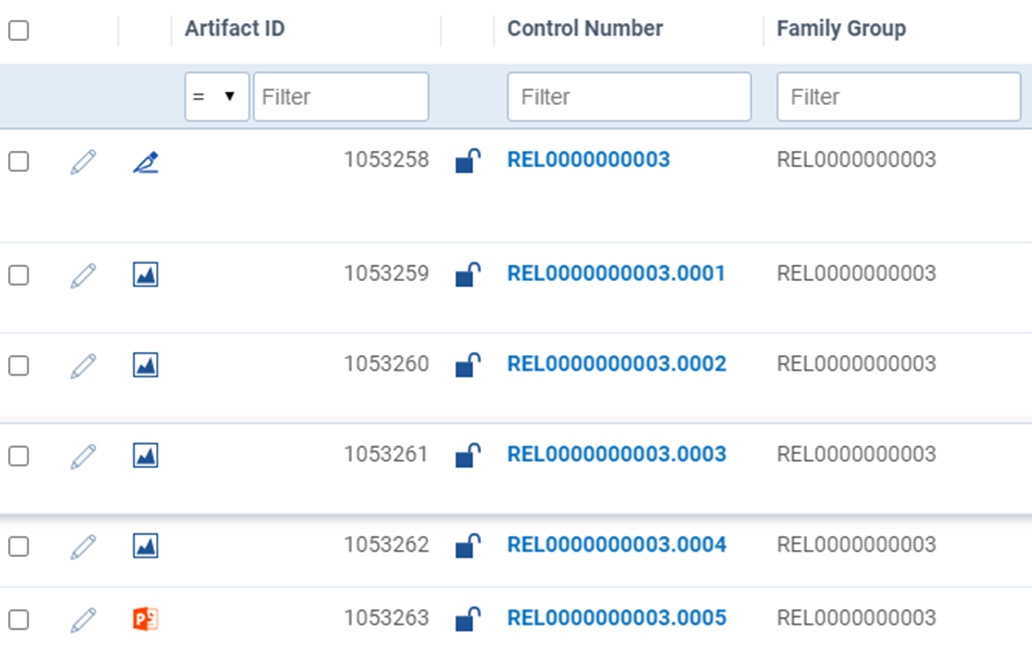Click Family Group cell in artifact 1053258 row
Screen dimensions: 1032x655
(856, 159)
